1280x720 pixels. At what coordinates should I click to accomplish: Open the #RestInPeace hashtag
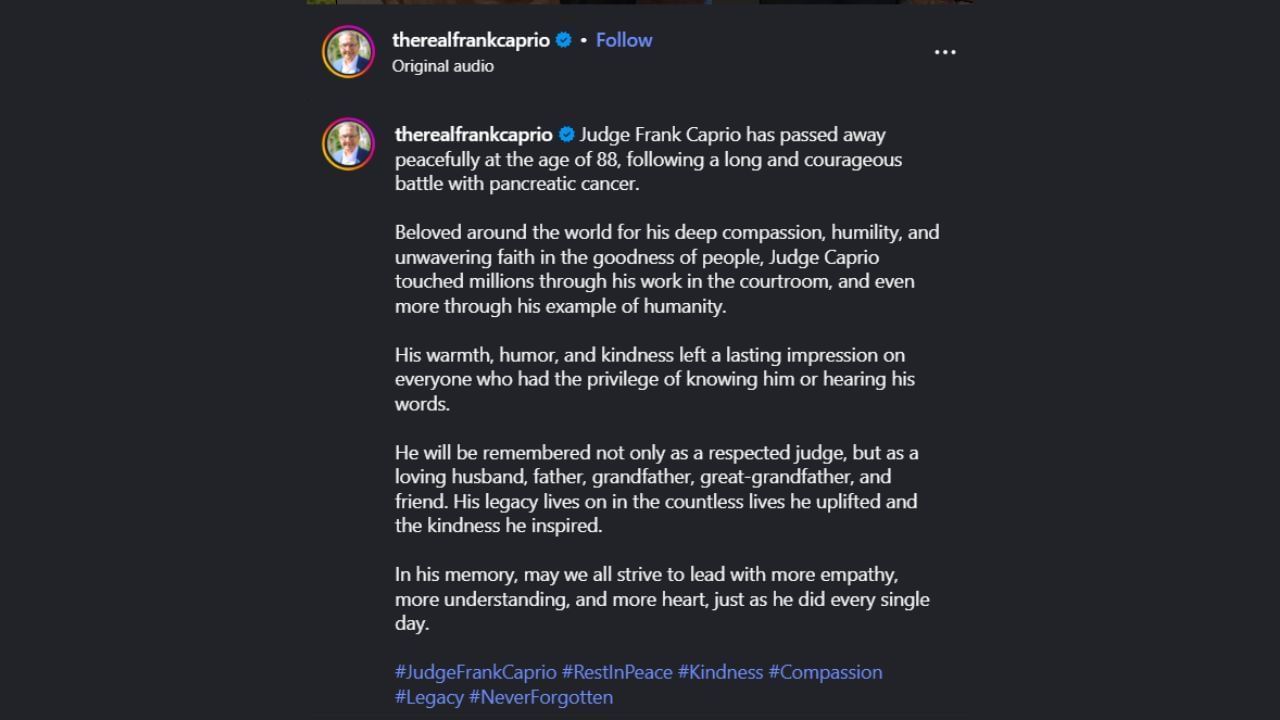(617, 672)
